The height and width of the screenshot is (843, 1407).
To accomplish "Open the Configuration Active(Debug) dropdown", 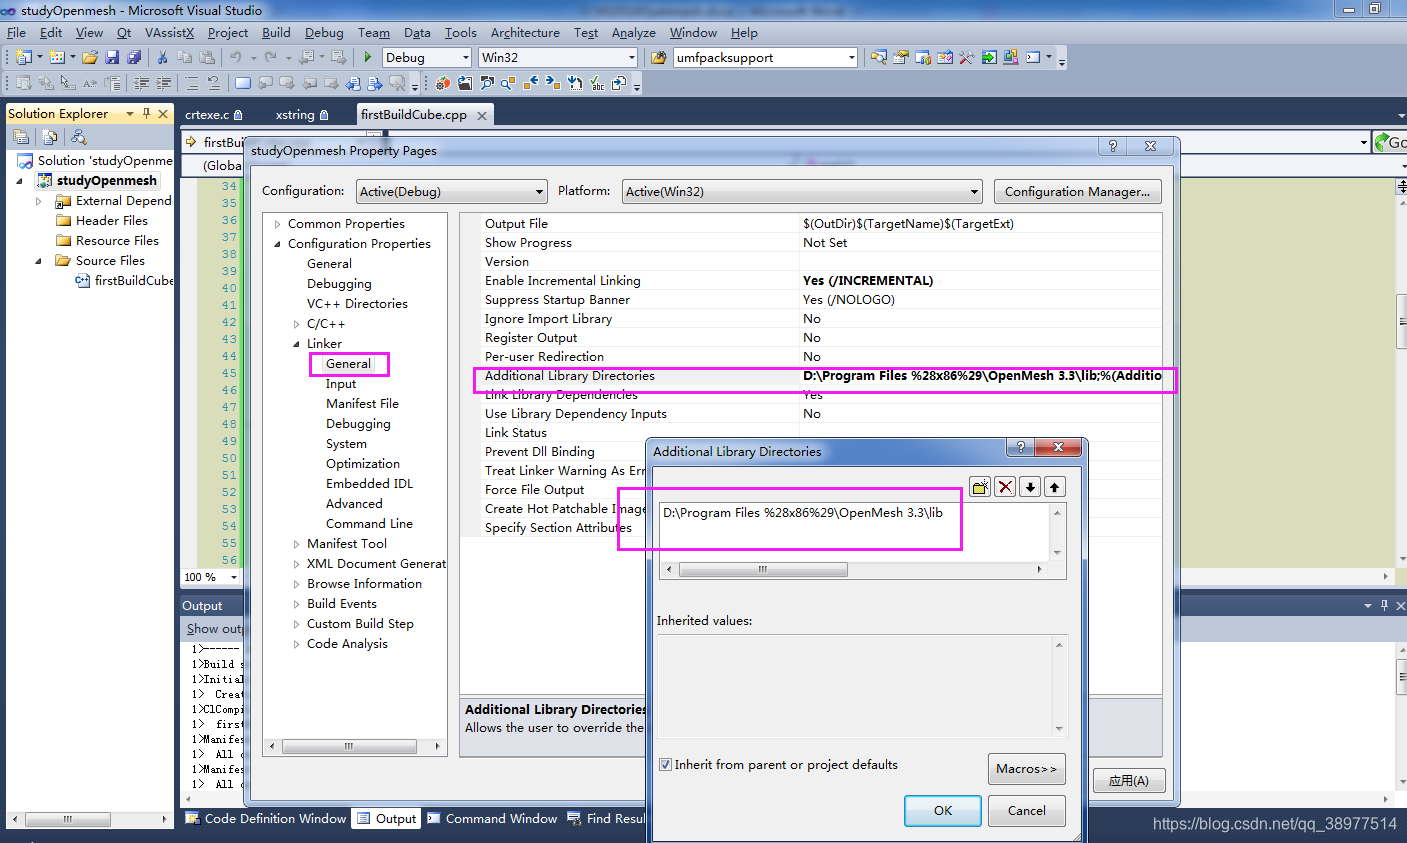I will [539, 191].
